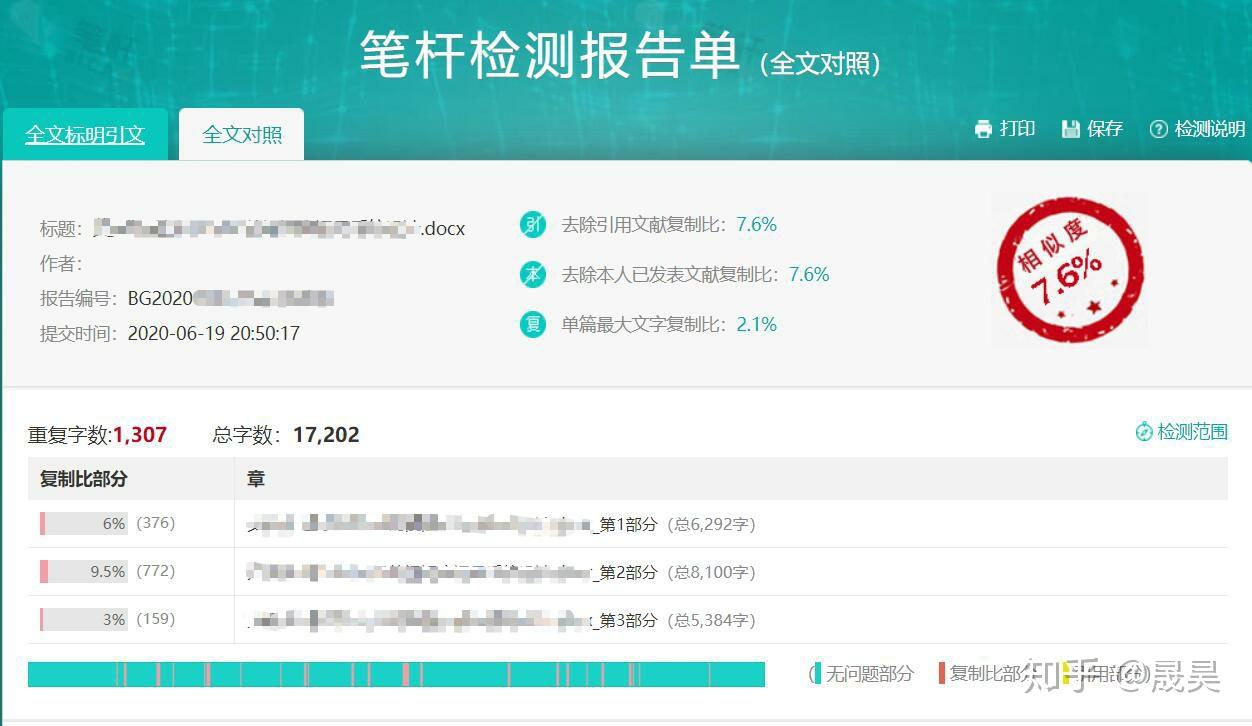The image size is (1252, 726).
Task: Click the red 相似度 7.6% similarity stamp
Action: point(1068,270)
